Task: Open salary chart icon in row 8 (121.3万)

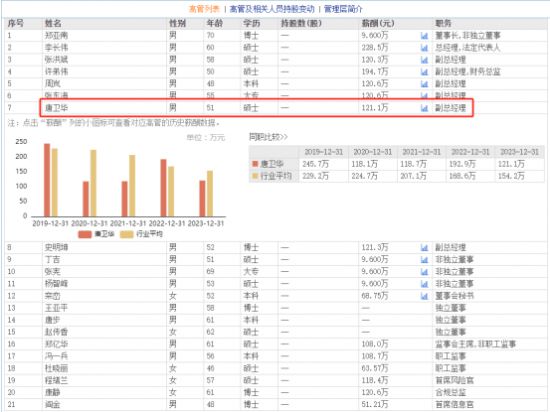Action: coord(424,248)
